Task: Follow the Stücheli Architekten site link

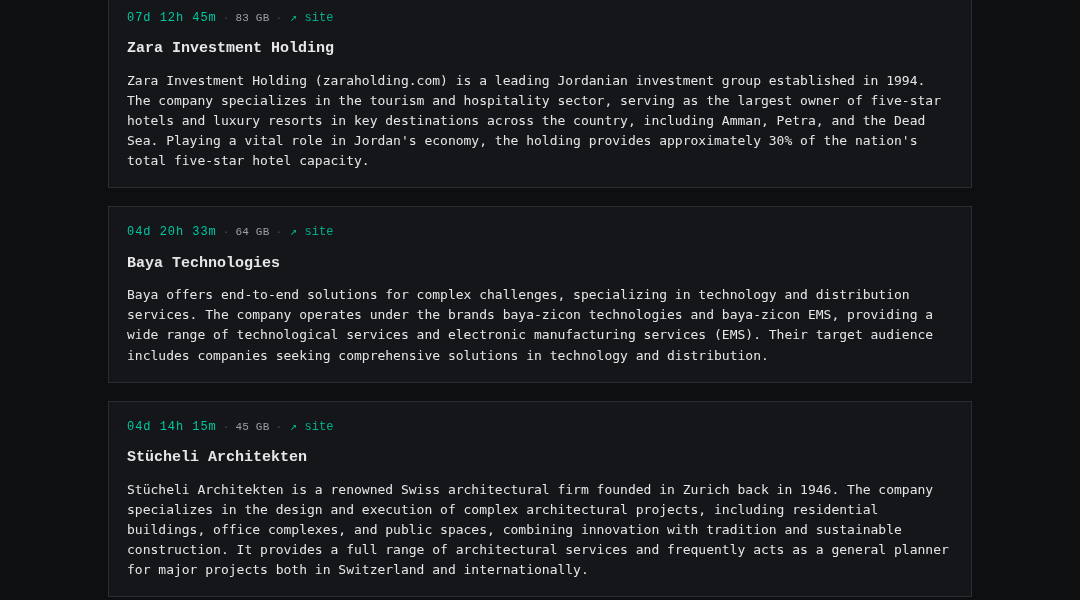Action: click(311, 426)
